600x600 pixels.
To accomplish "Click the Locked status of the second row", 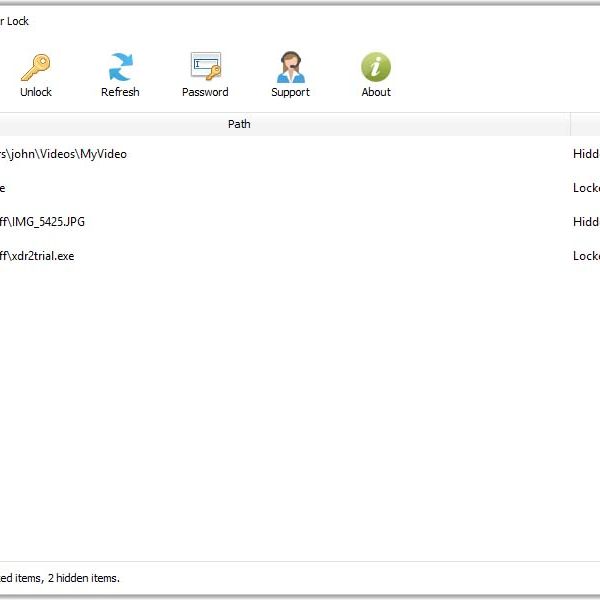I will click(586, 188).
